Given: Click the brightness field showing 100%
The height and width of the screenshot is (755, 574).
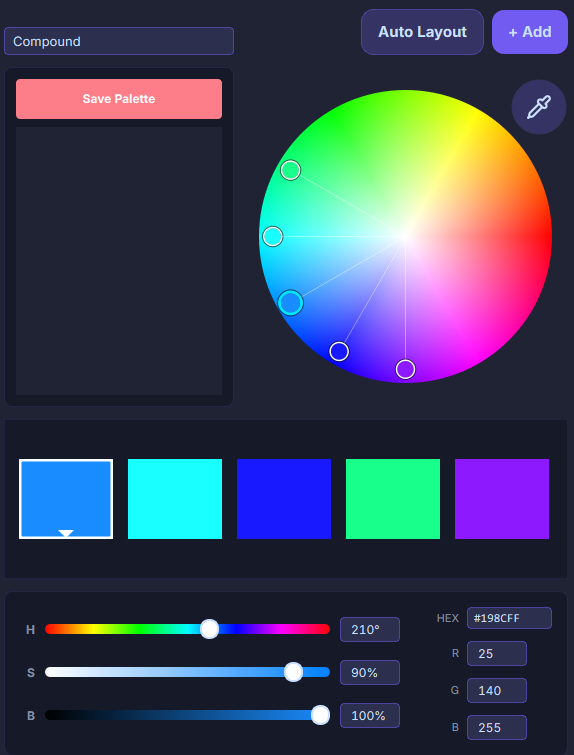Looking at the screenshot, I should coord(370,716).
